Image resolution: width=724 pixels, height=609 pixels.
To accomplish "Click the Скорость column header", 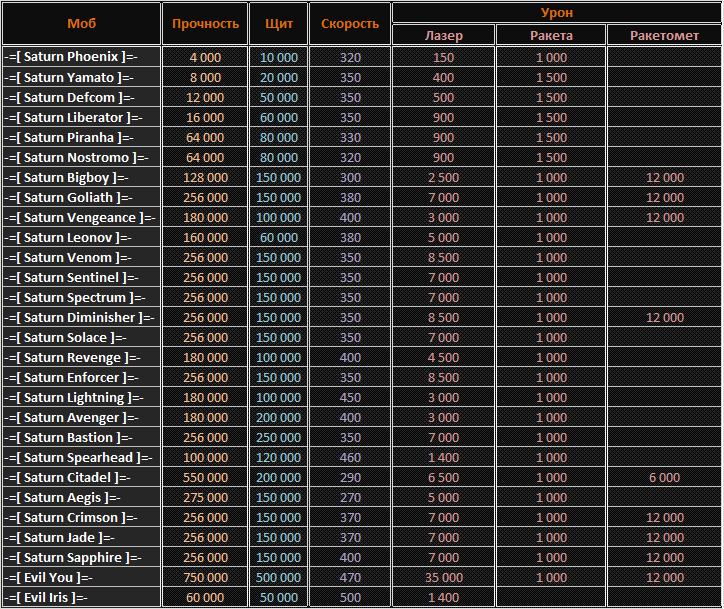I will (350, 23).
